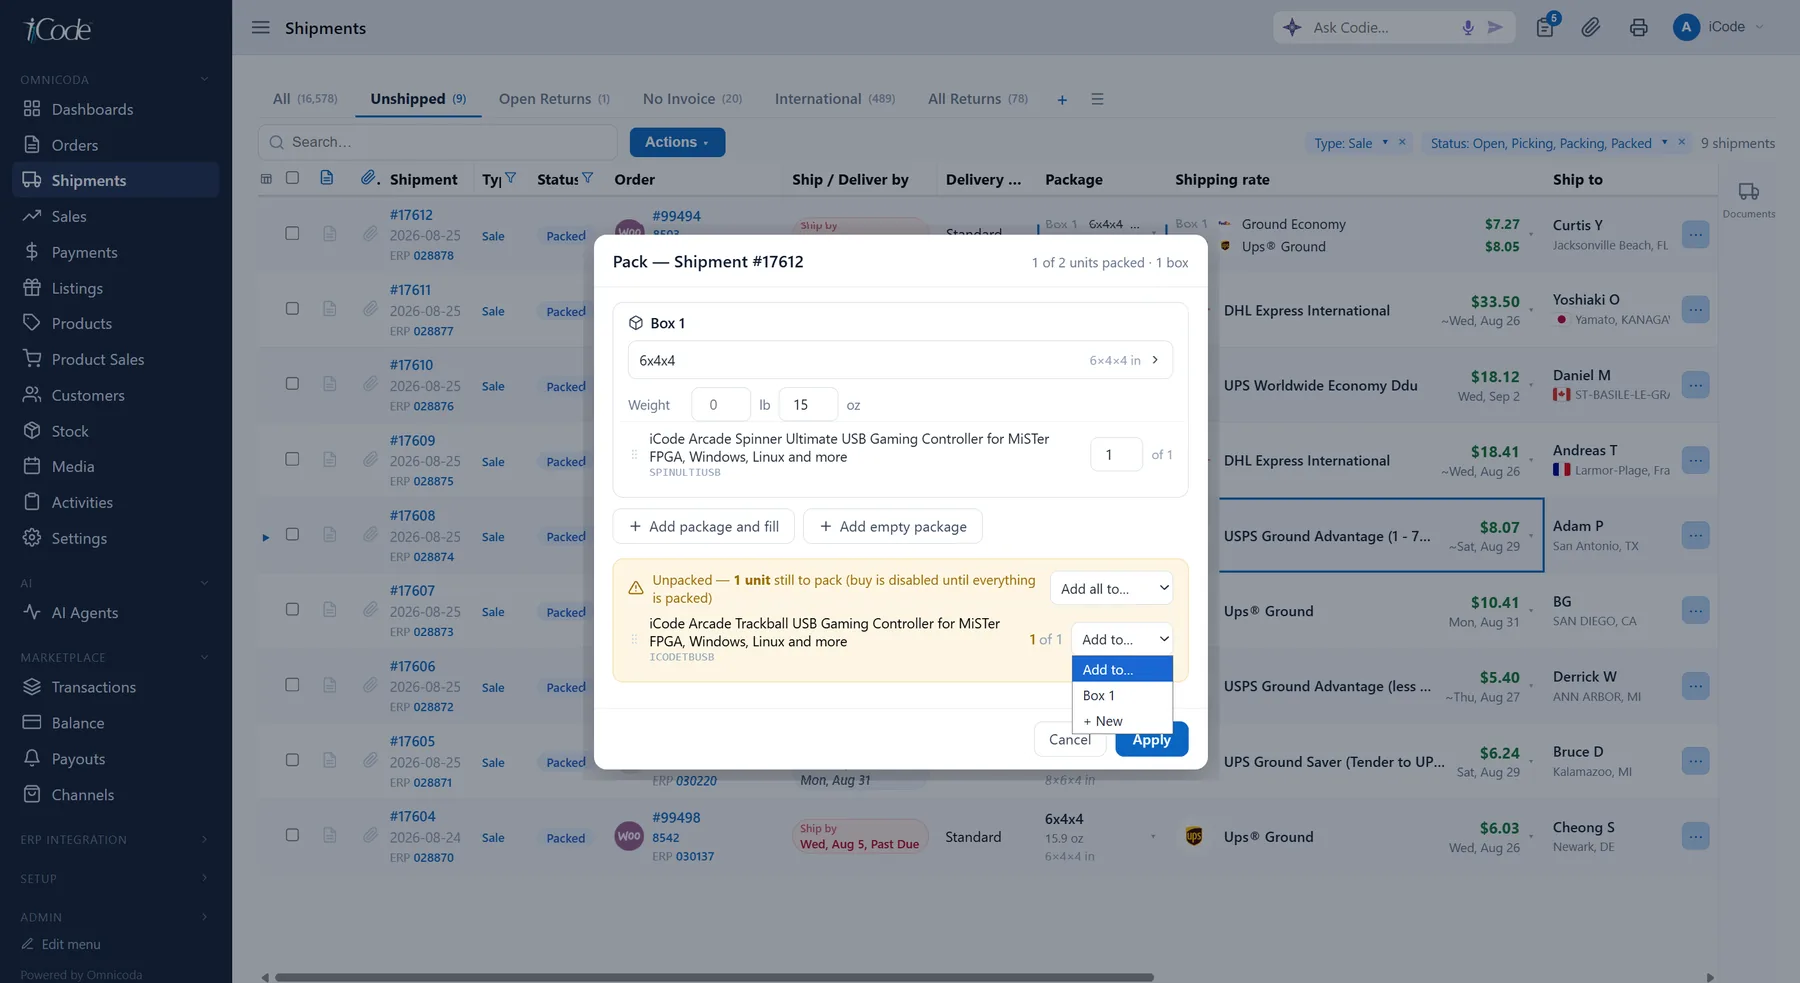Switch to the All shipments tab

coord(305,99)
